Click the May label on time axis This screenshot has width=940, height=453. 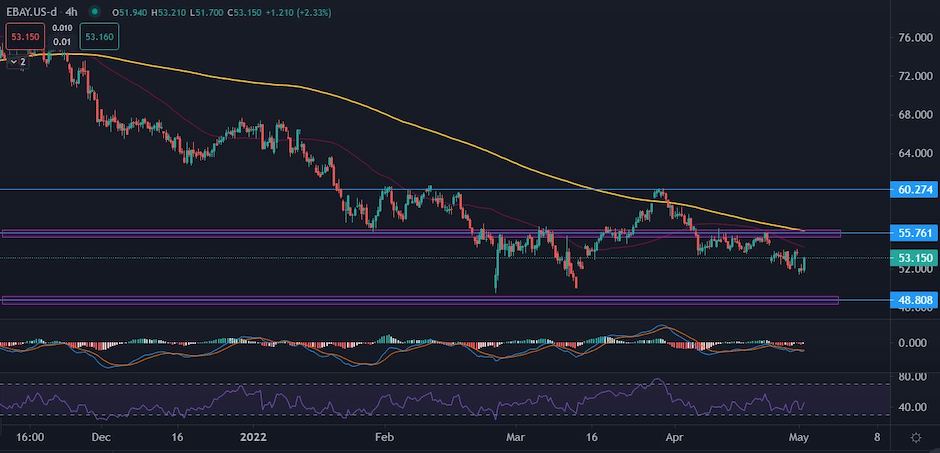[x=798, y=438]
